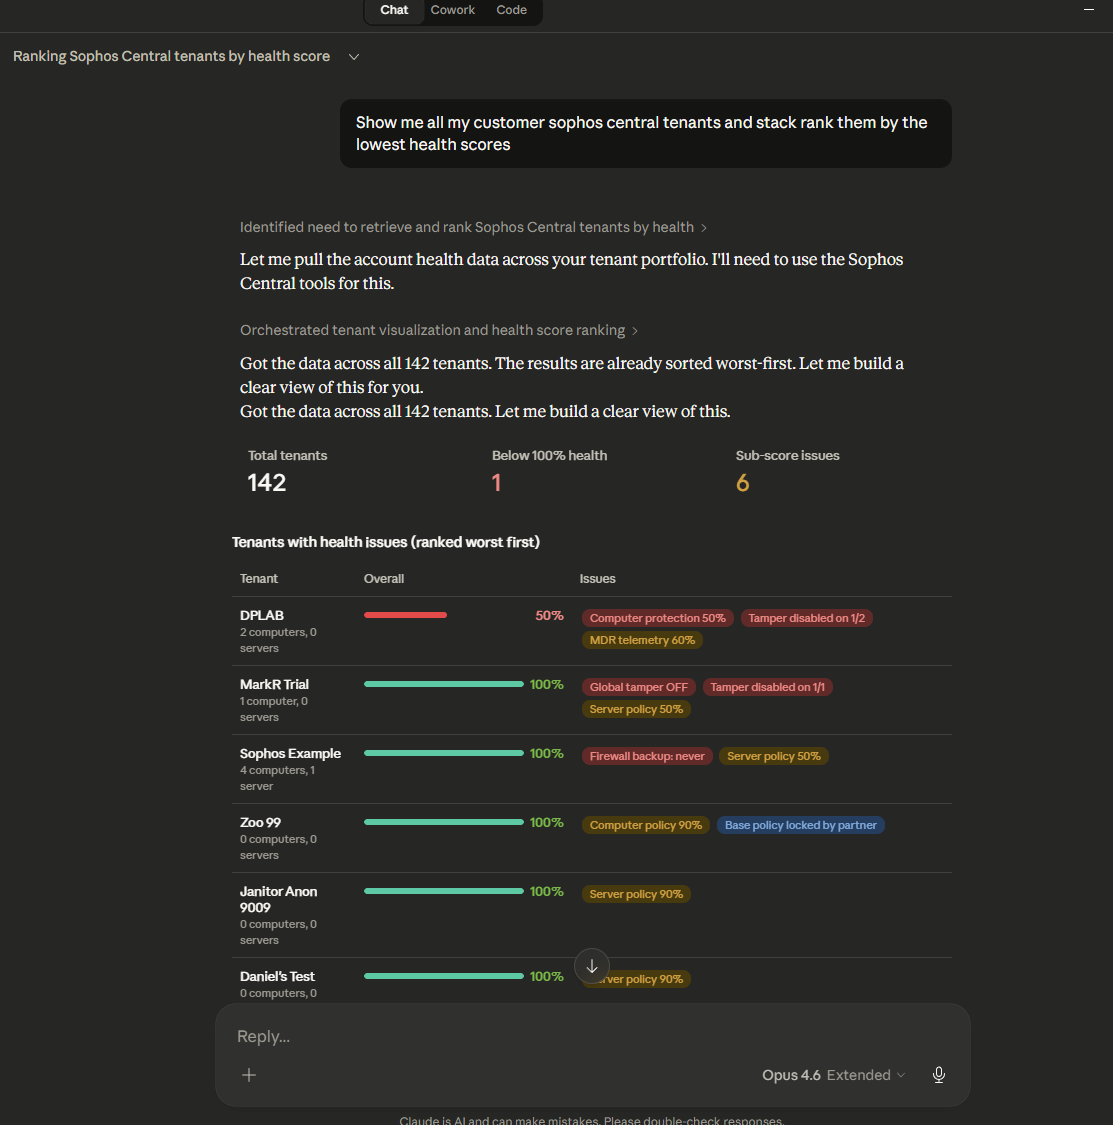Click the 'Janitor Anon 9009' tenant name
1113x1125 pixels.
tap(278, 899)
